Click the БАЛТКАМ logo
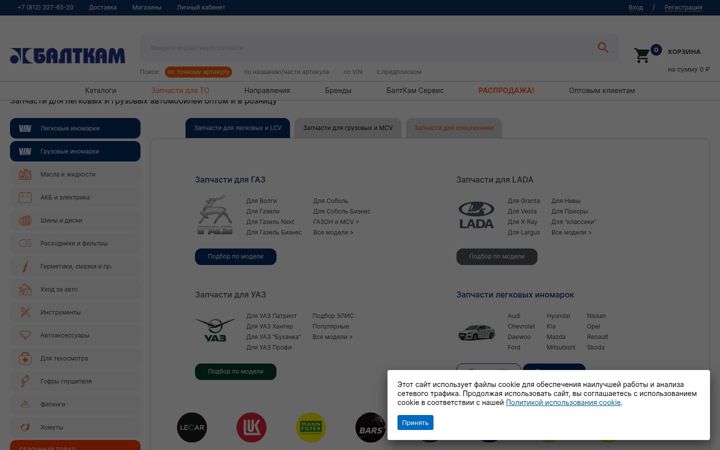This screenshot has height=450, width=720. [x=68, y=56]
